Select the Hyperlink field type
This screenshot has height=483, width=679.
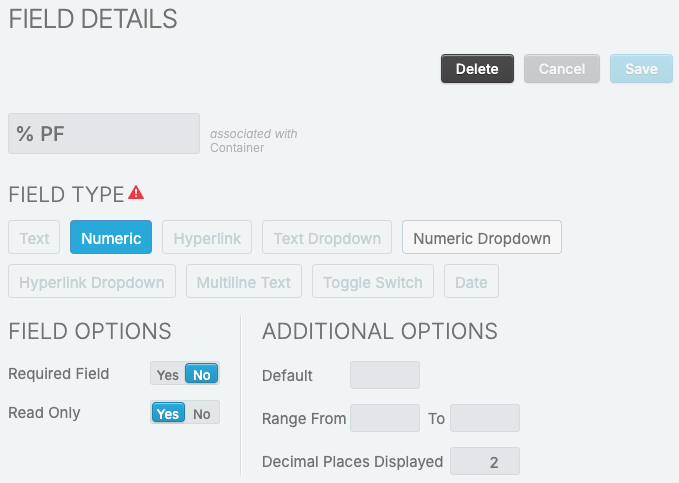click(207, 238)
